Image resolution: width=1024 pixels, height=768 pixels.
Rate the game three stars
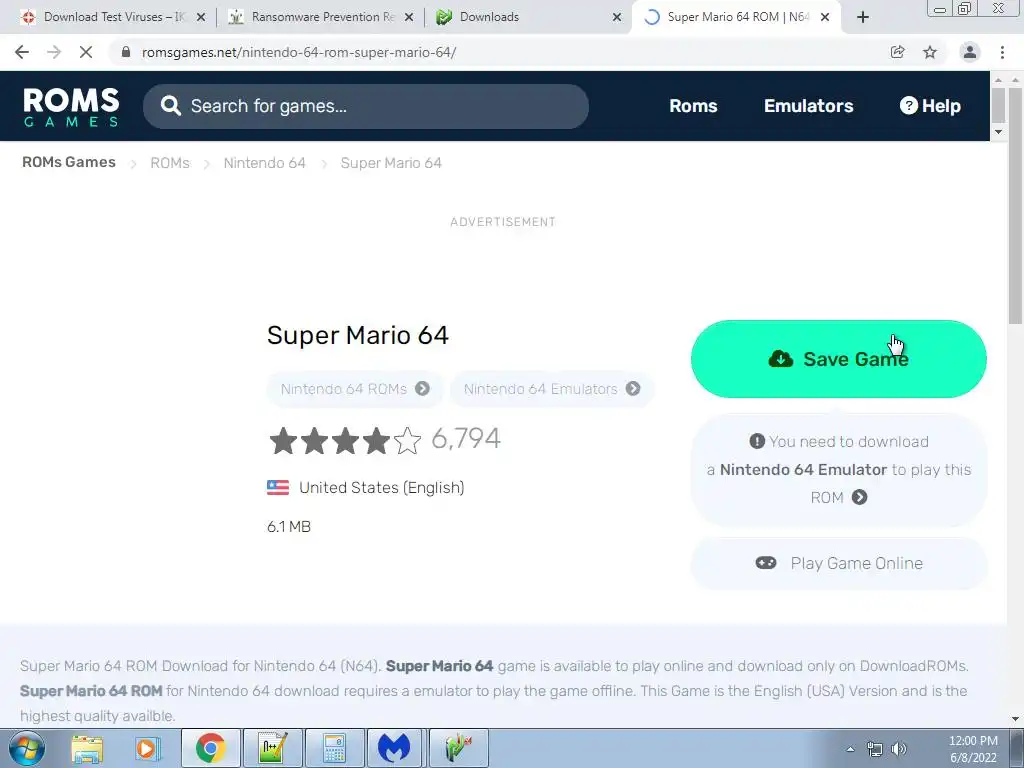pos(345,441)
